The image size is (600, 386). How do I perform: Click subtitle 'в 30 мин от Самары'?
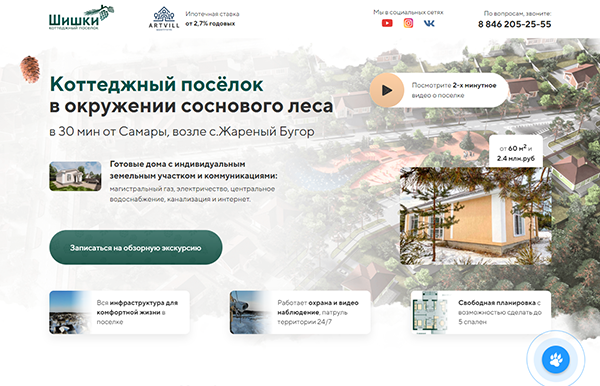click(109, 131)
